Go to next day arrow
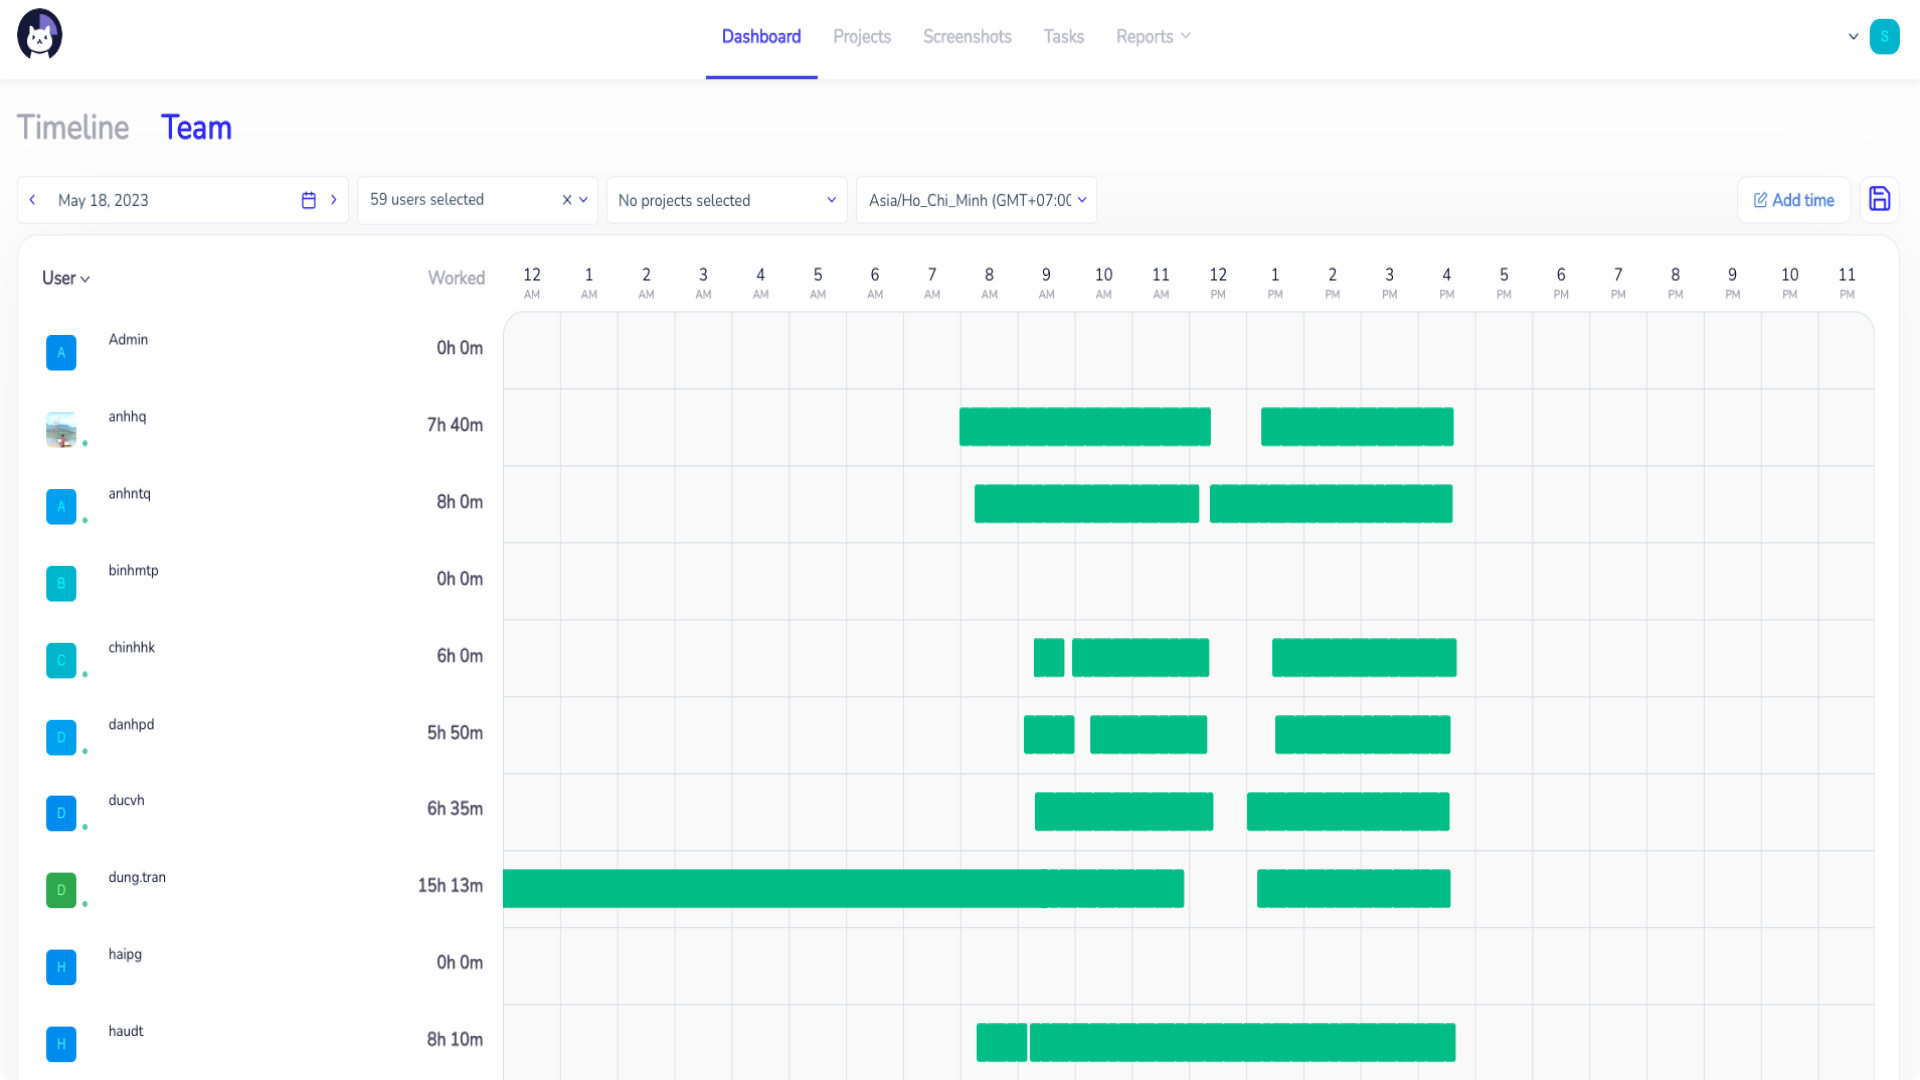Viewport: 1920px width, 1080px height. pos(334,200)
